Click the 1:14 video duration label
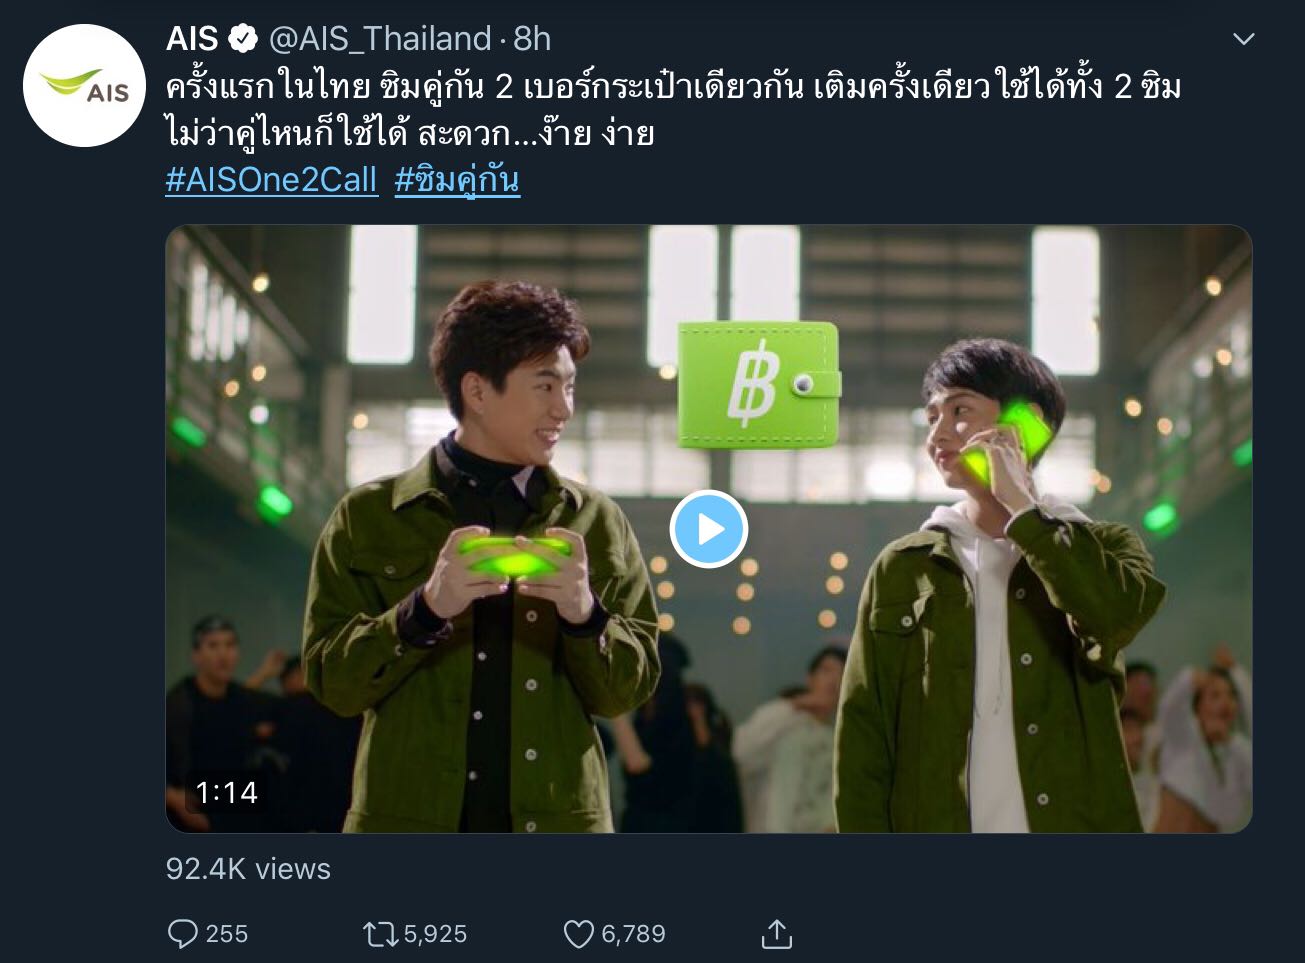The height and width of the screenshot is (963, 1305). (x=226, y=793)
